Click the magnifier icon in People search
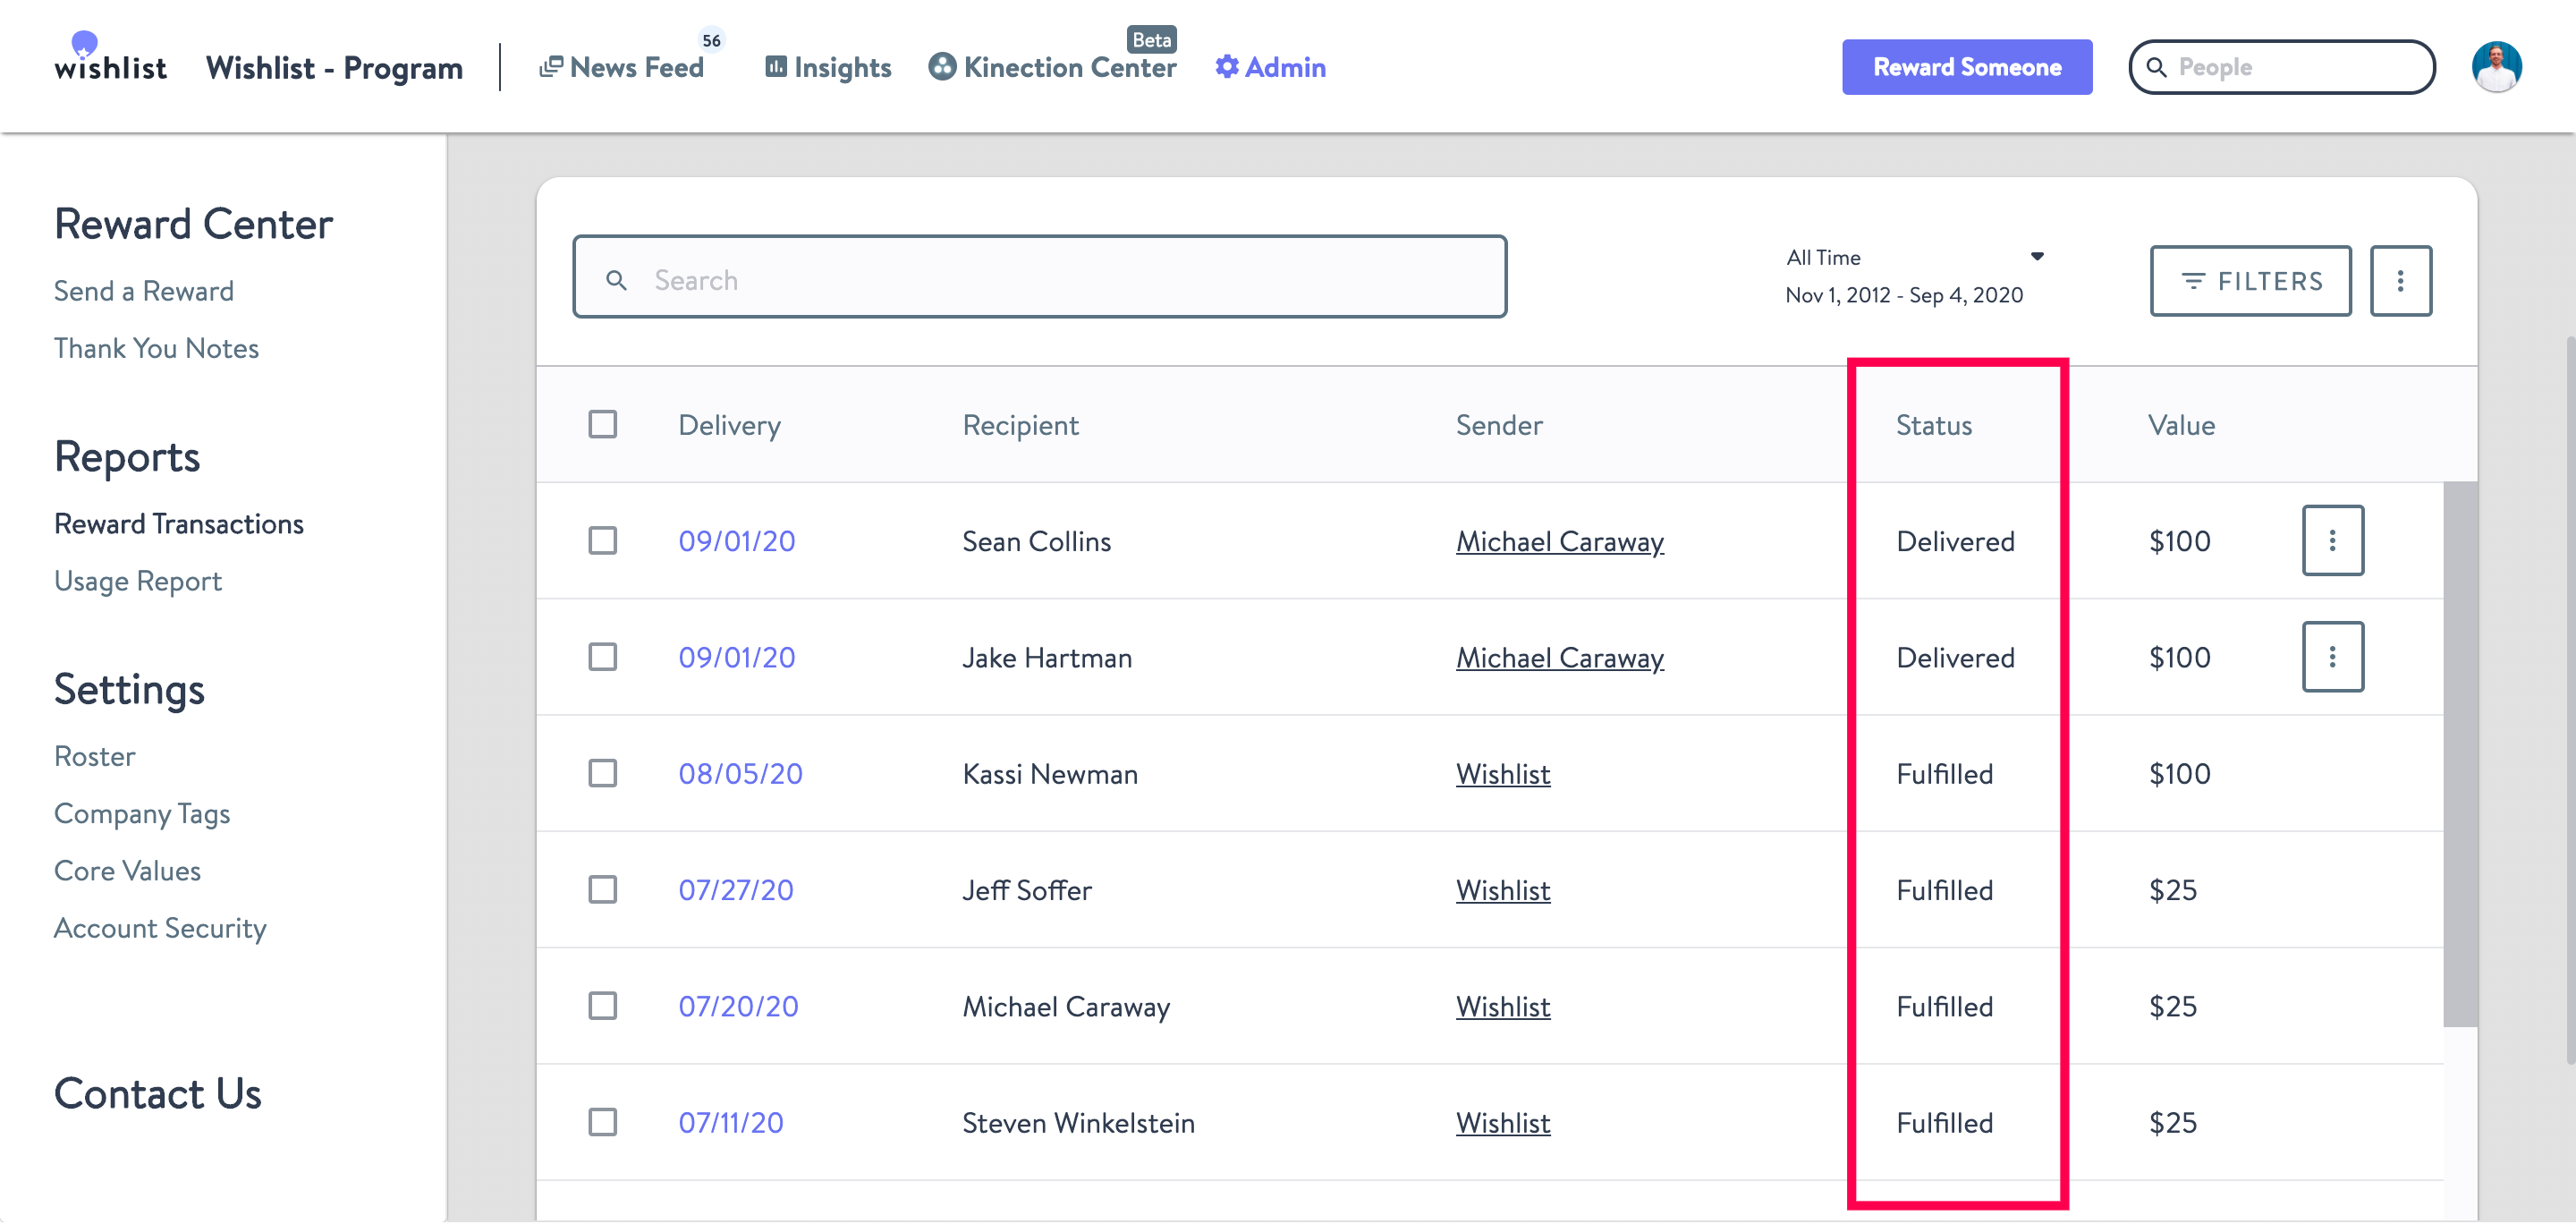2576x1224 pixels. click(x=2156, y=67)
